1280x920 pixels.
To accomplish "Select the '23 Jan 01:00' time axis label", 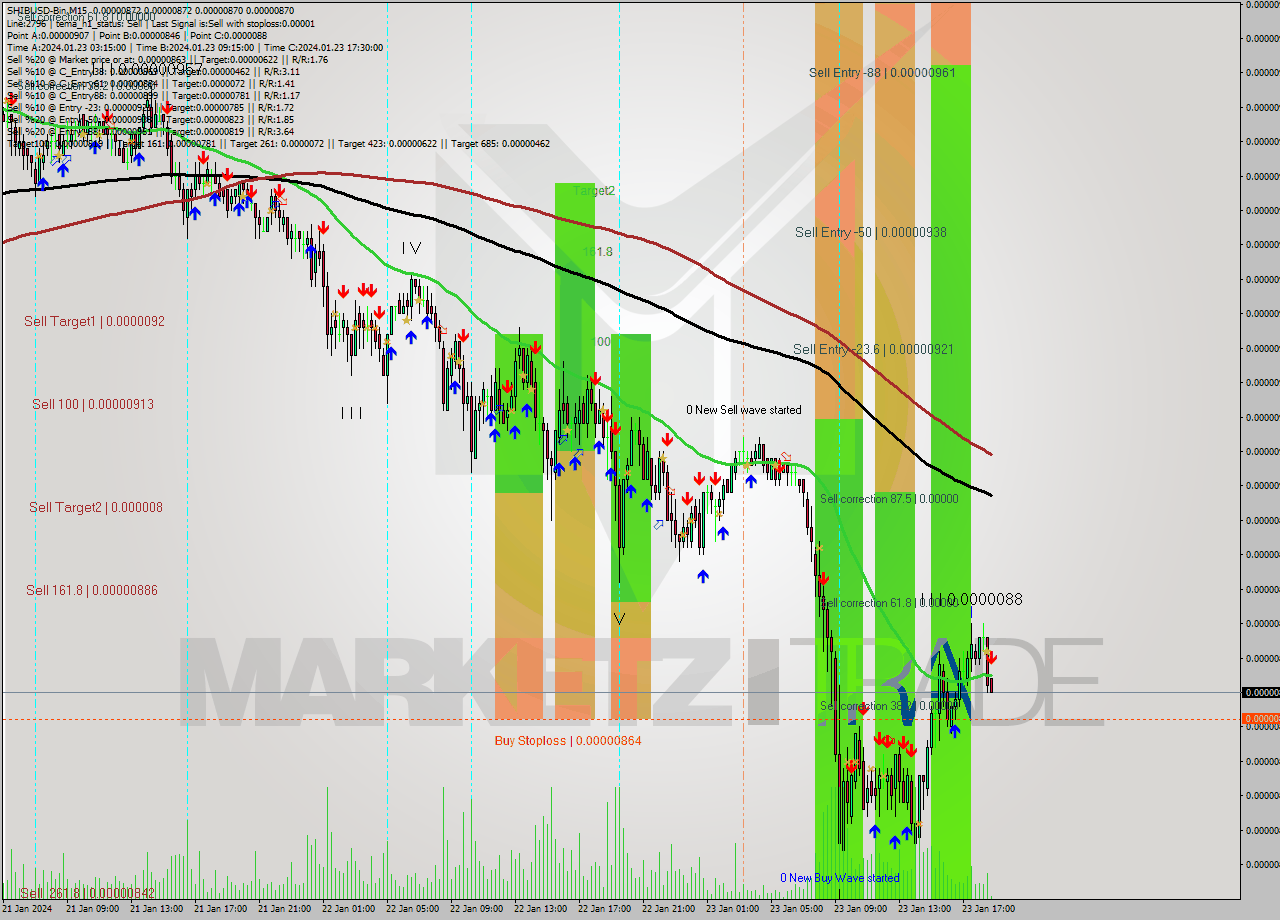I will tap(733, 909).
